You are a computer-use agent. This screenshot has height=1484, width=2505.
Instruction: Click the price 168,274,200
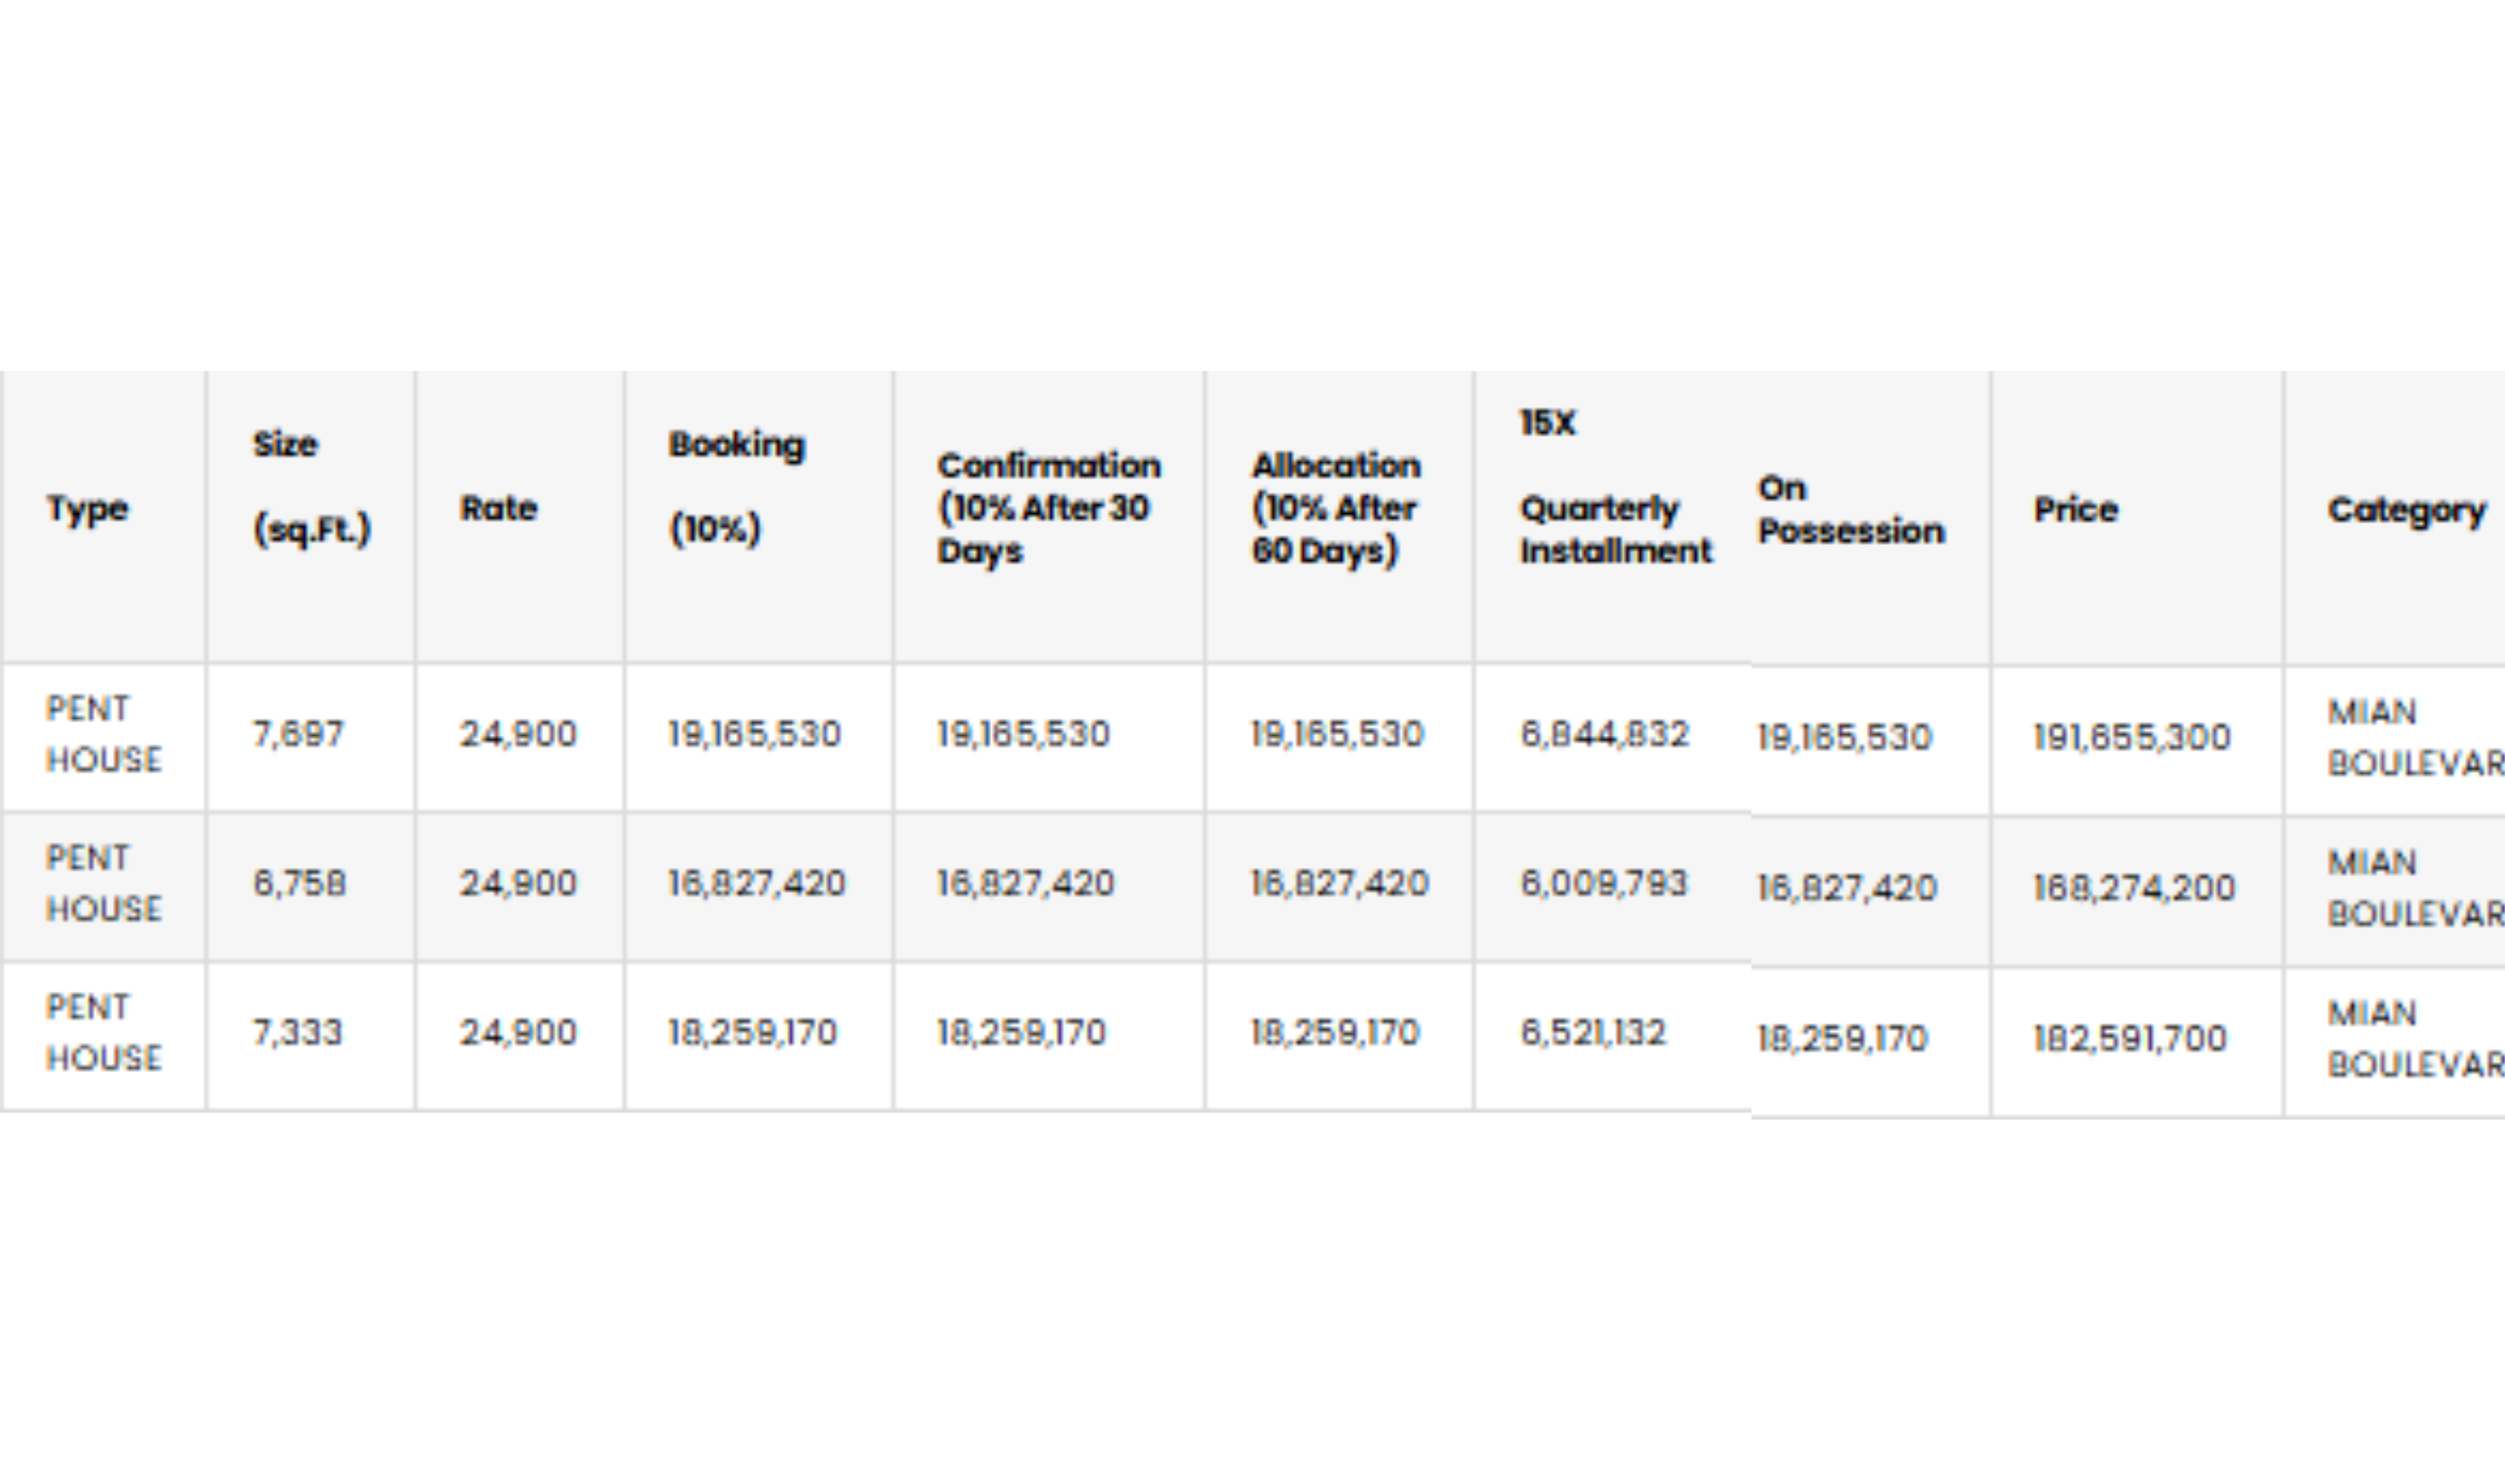tap(2134, 888)
